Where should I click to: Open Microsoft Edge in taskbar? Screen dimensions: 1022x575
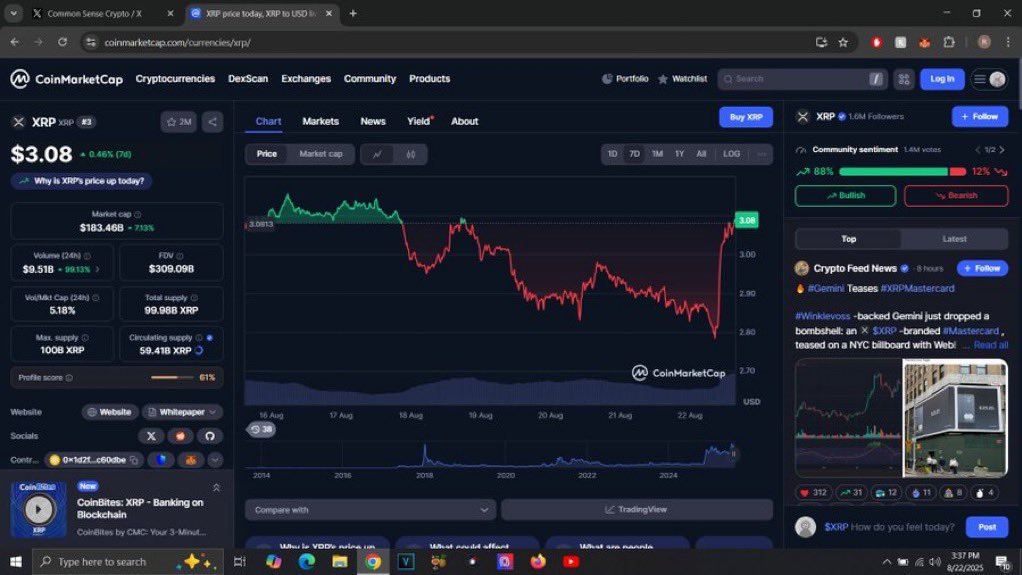[x=306, y=561]
